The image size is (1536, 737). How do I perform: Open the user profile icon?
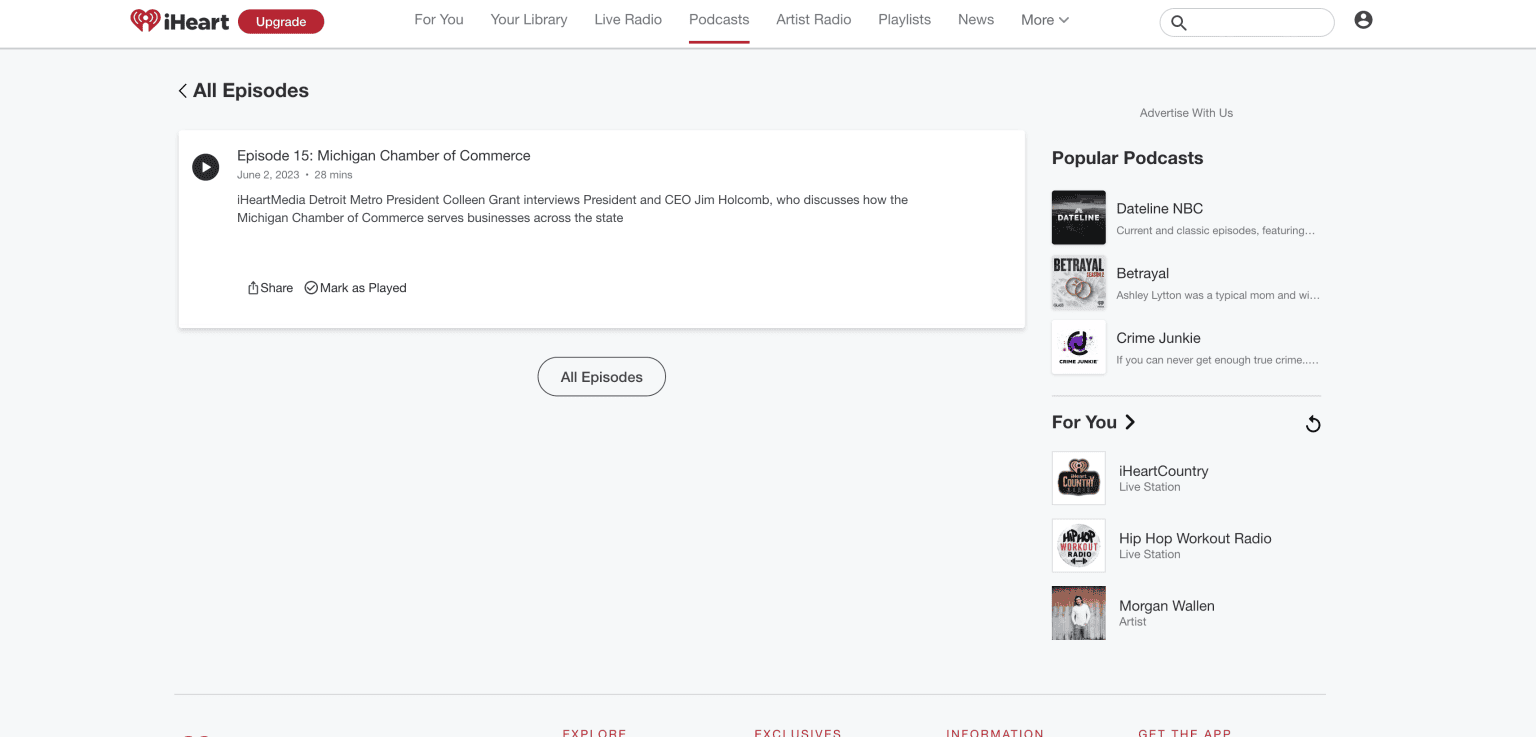pyautogui.click(x=1363, y=20)
